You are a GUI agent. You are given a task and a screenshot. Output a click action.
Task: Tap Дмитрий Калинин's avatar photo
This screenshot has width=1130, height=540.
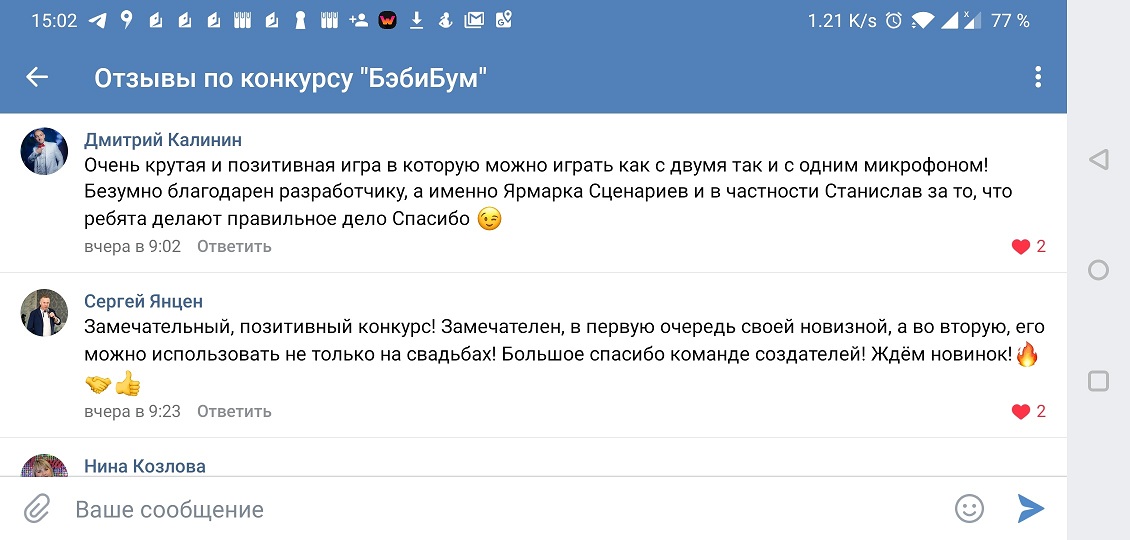(45, 151)
